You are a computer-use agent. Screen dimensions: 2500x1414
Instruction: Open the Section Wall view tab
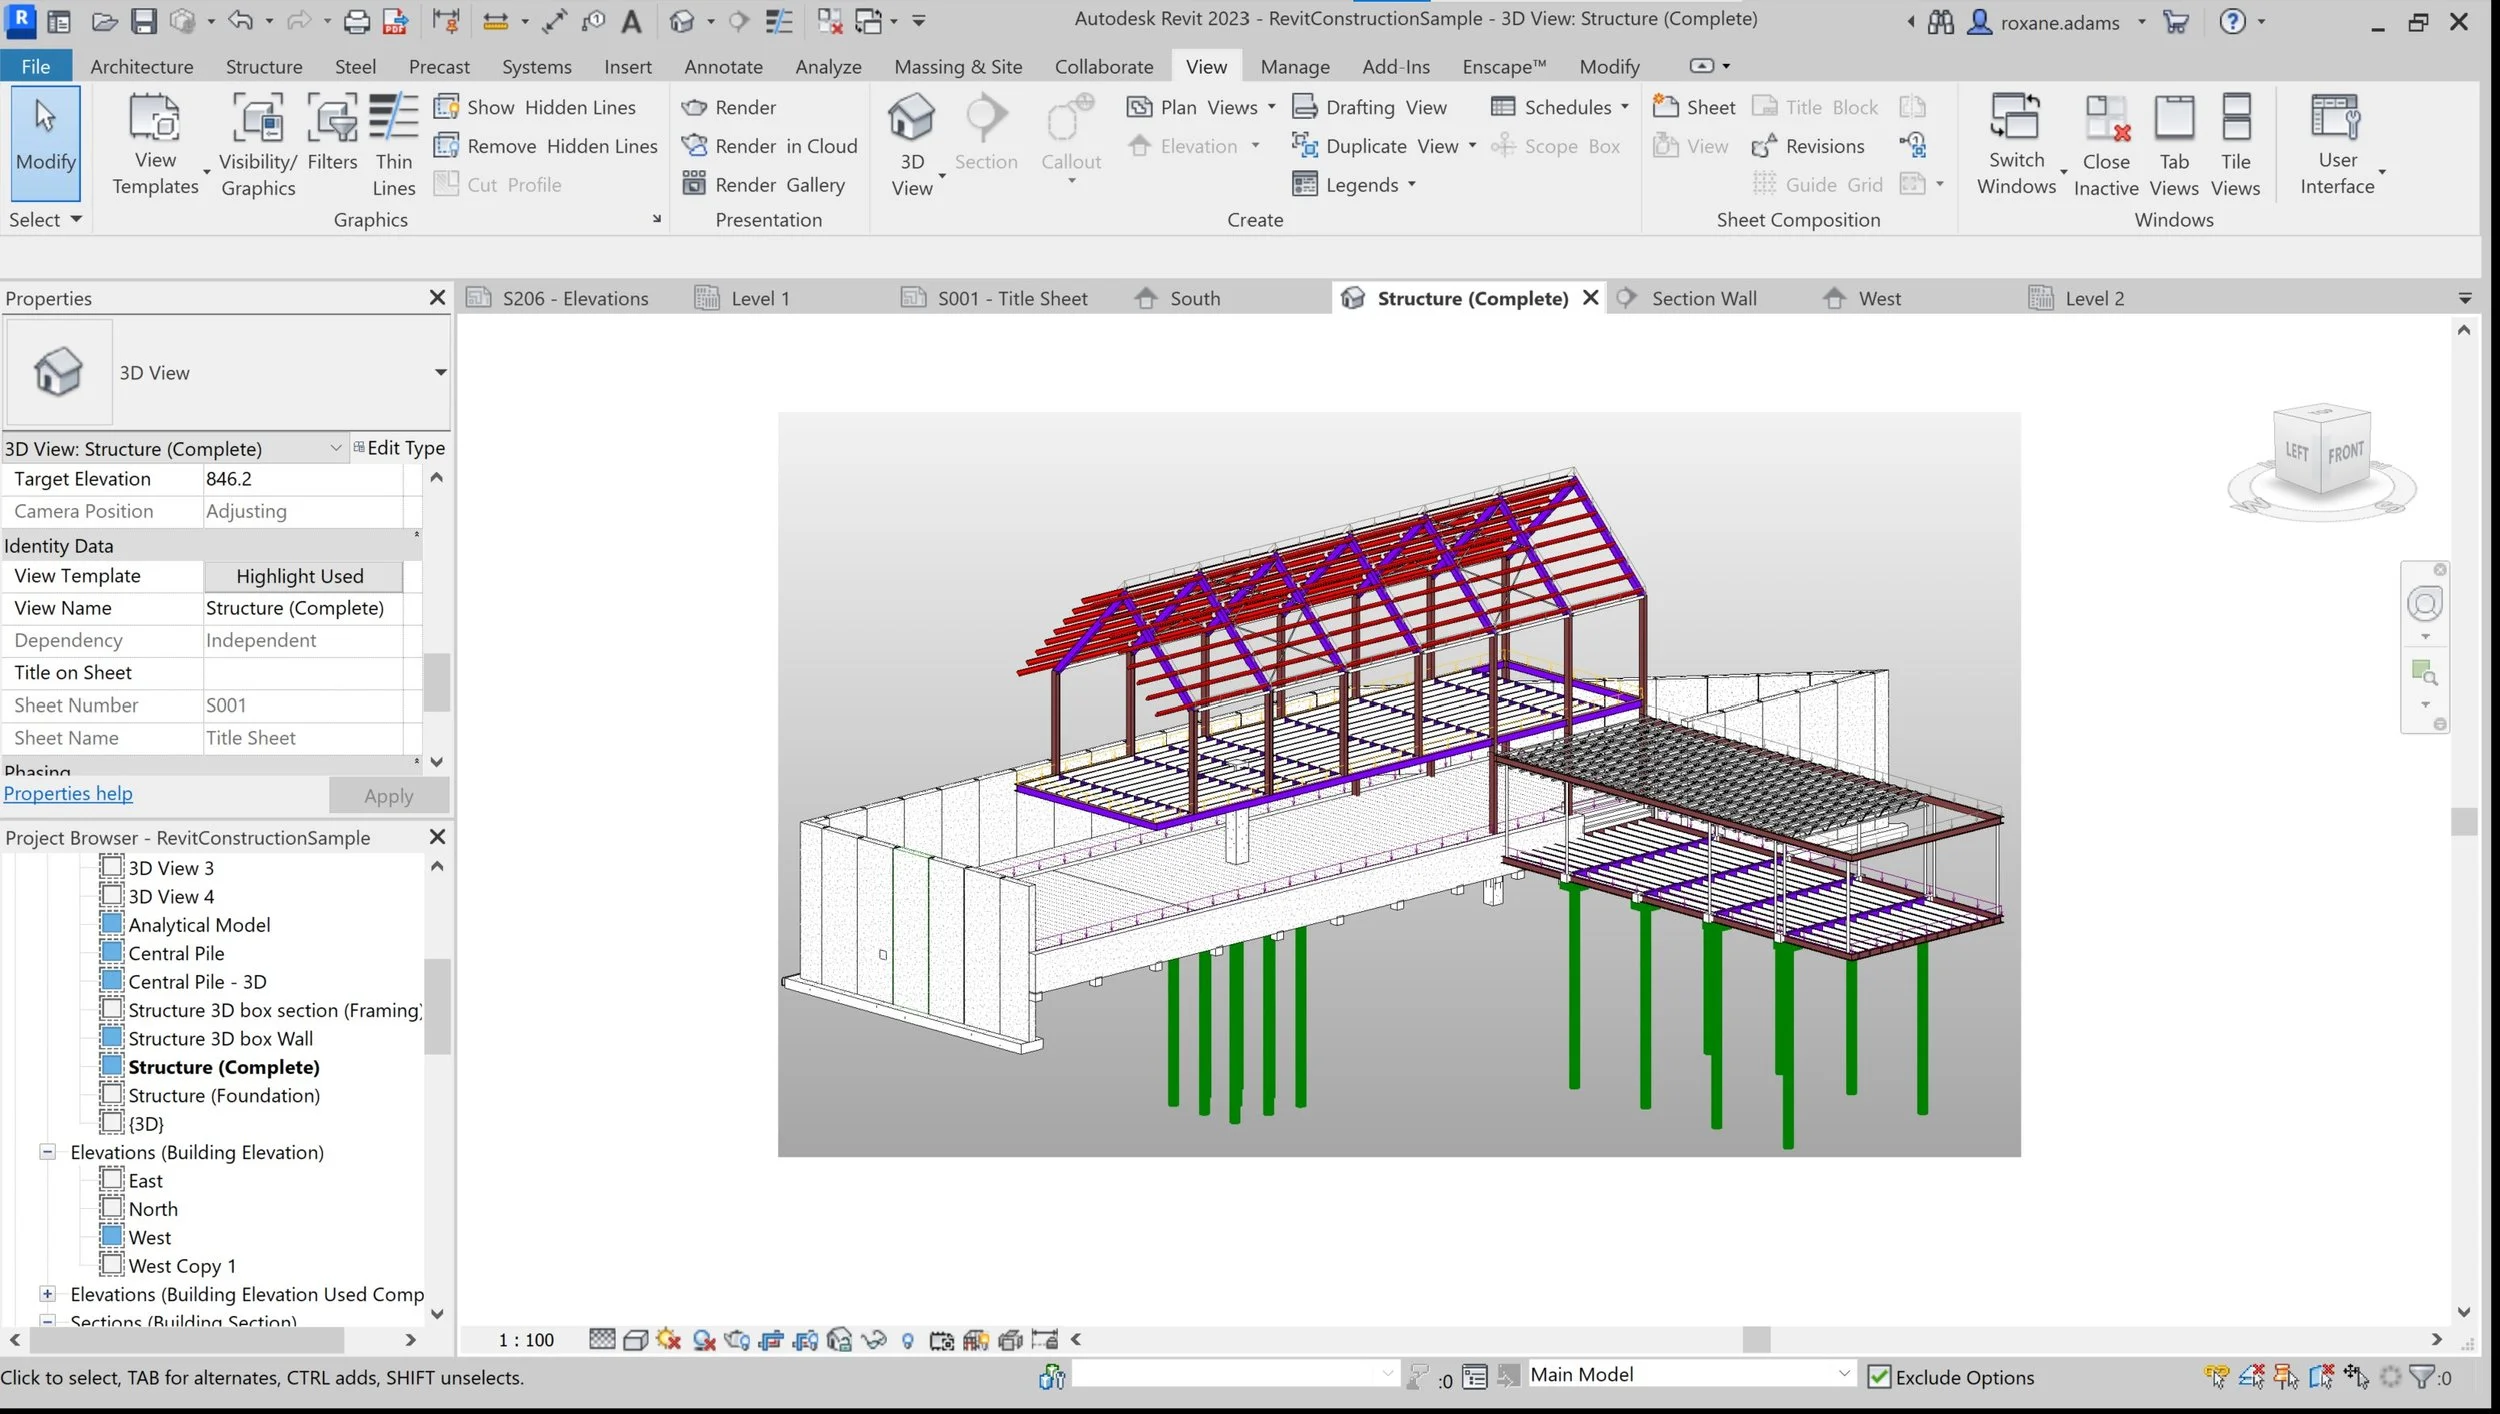tap(1703, 298)
